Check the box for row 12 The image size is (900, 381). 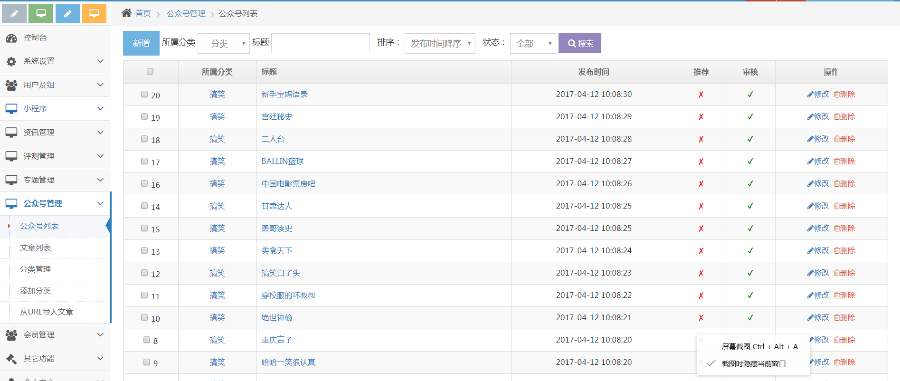coord(145,273)
